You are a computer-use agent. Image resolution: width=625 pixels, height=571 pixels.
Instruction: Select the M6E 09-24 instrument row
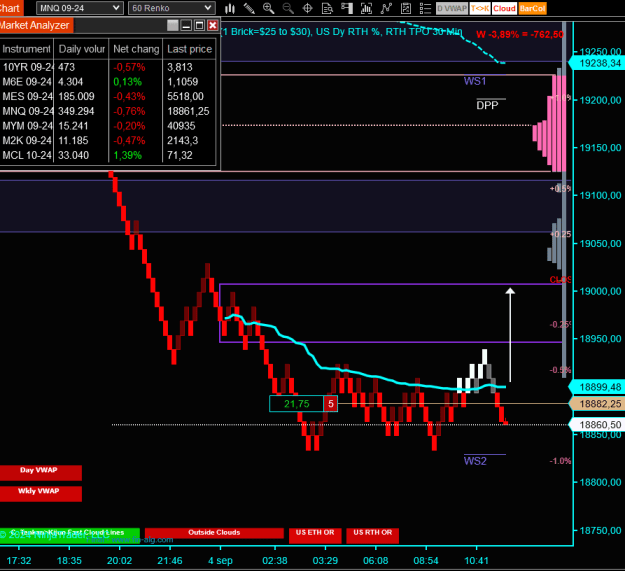tap(108, 82)
